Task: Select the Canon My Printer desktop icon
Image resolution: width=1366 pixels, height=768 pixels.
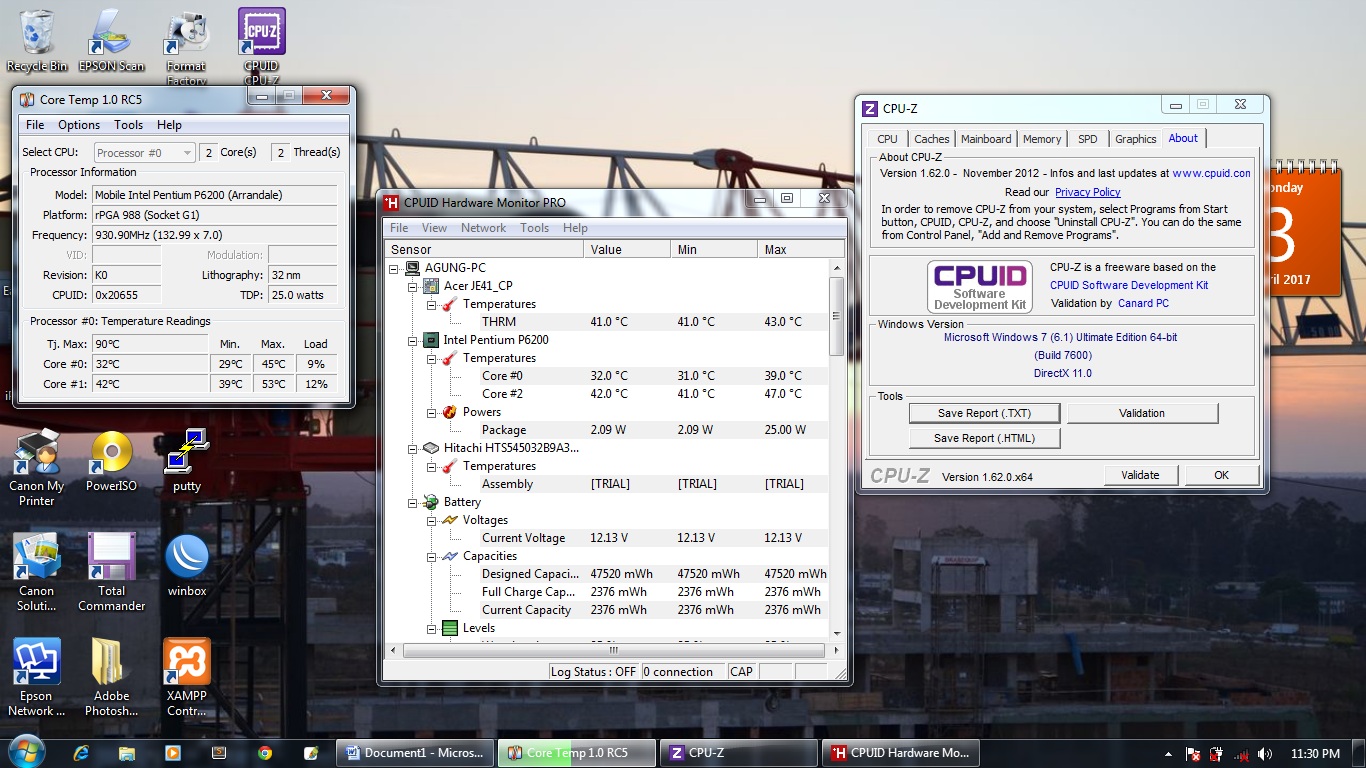Action: (x=37, y=468)
